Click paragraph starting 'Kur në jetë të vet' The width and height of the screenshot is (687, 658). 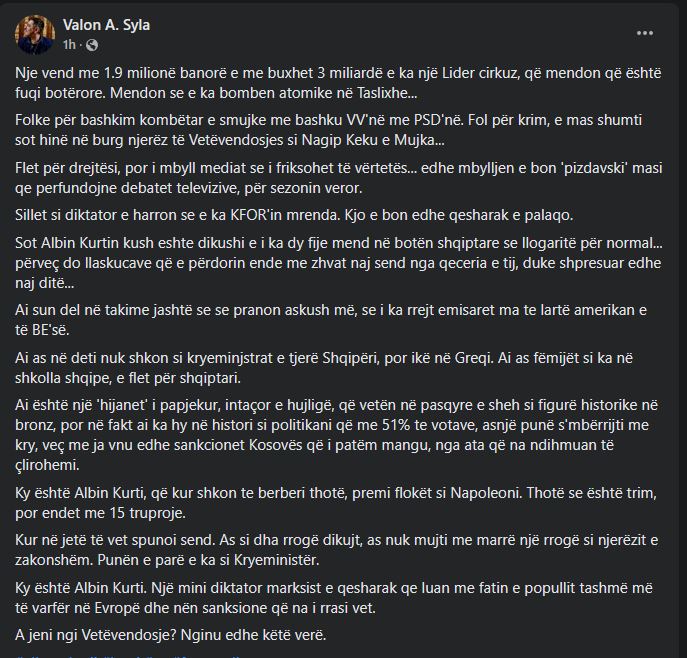(x=336, y=550)
